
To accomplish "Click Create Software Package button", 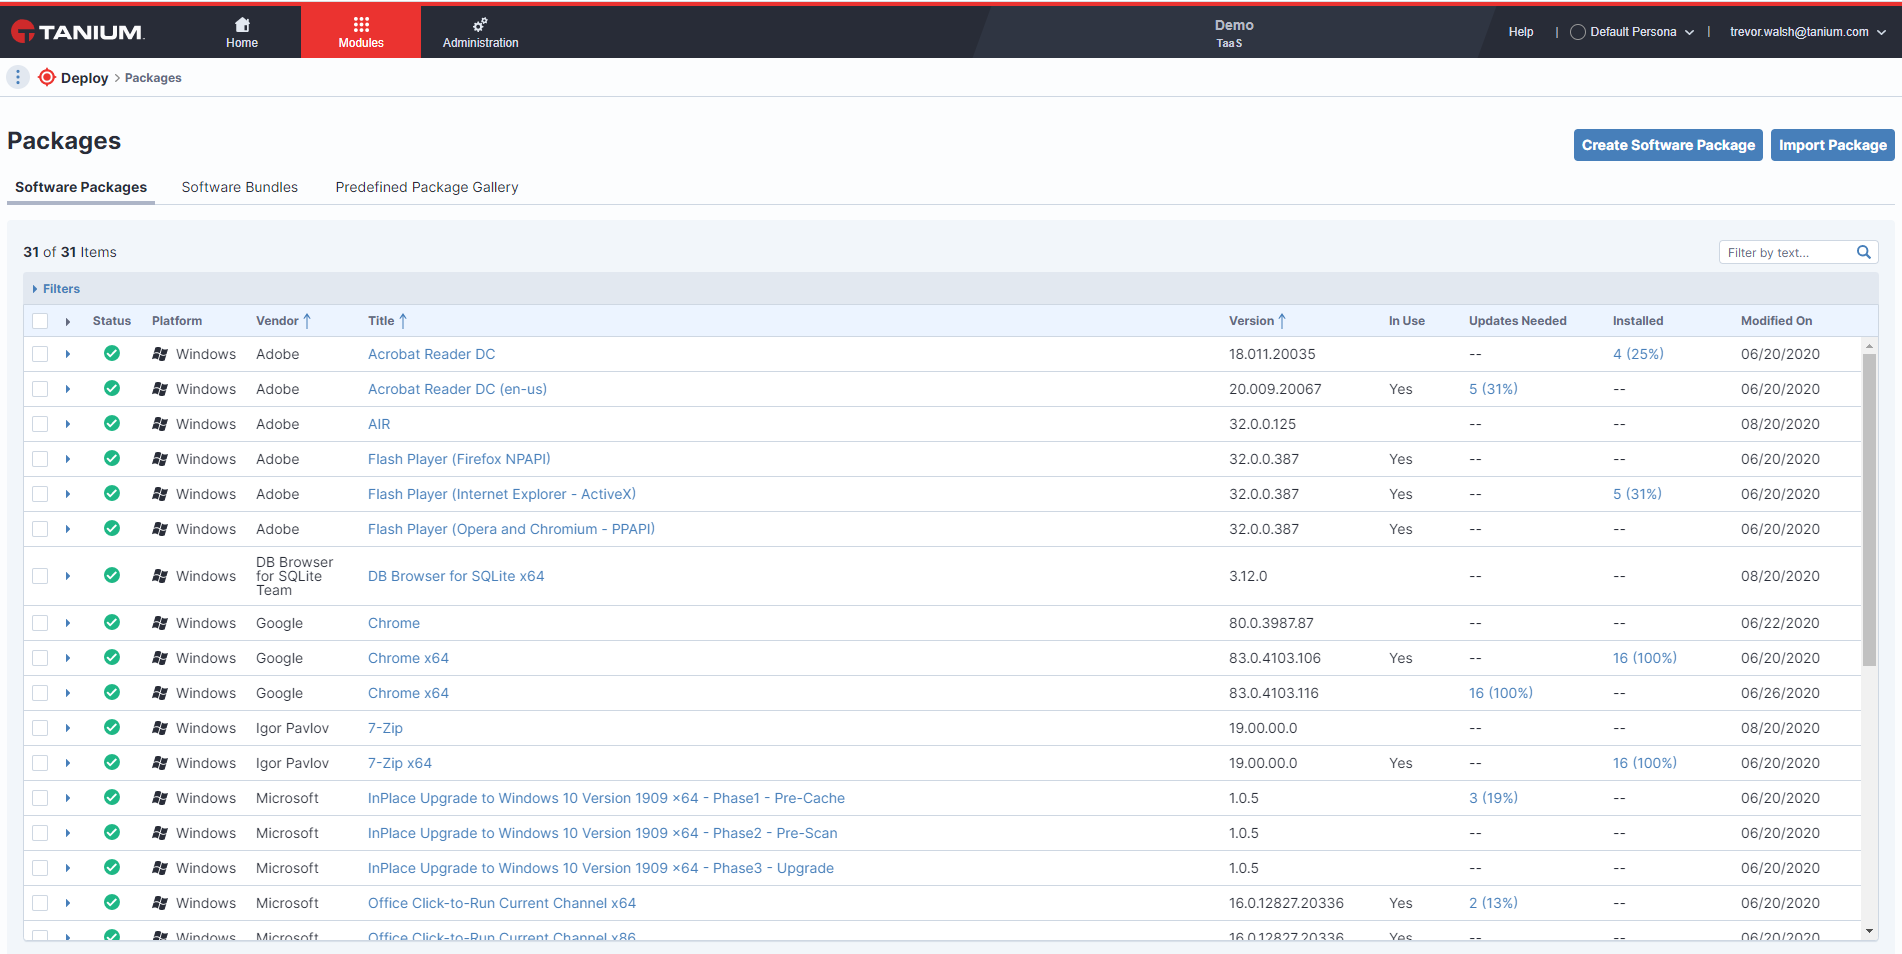I will coord(1668,145).
